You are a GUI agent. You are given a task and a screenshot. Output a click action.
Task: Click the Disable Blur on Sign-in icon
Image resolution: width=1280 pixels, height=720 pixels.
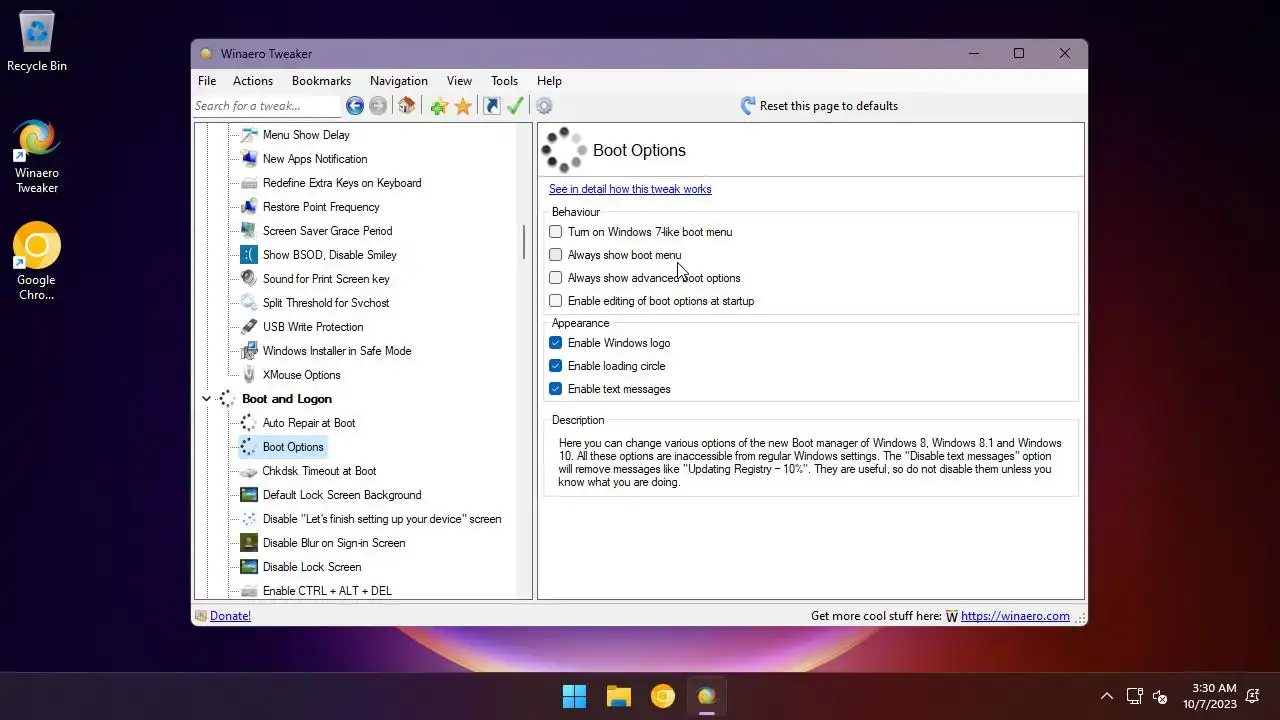[x=249, y=543]
